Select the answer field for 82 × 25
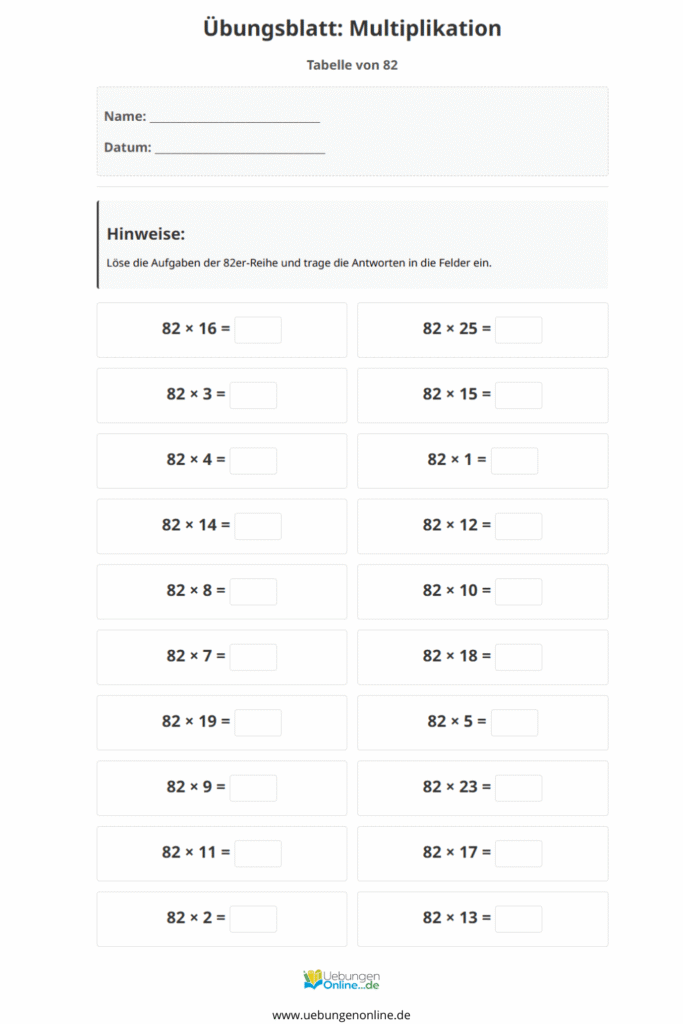 pos(518,330)
